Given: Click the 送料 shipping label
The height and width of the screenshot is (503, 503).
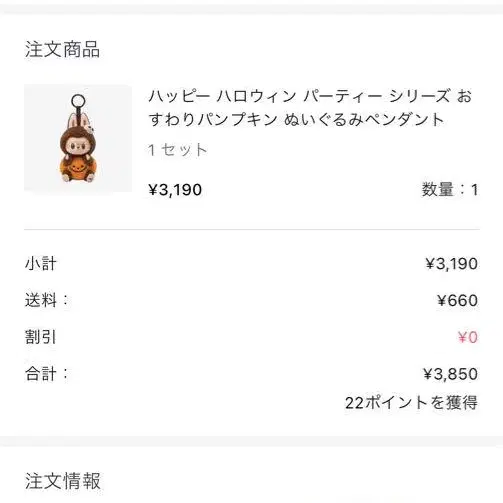Looking at the screenshot, I should [x=46, y=300].
